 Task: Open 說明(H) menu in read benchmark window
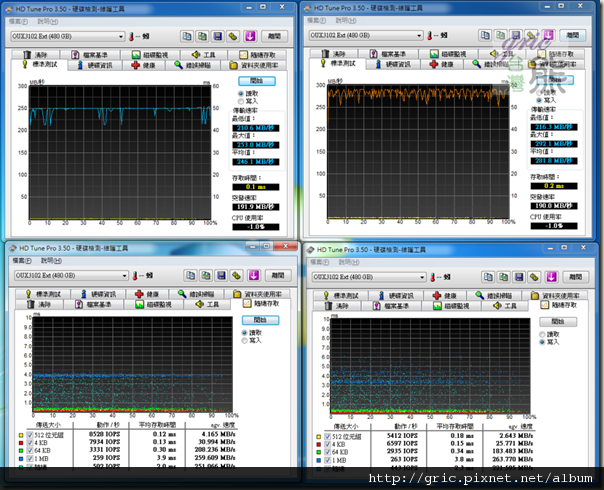[48, 22]
